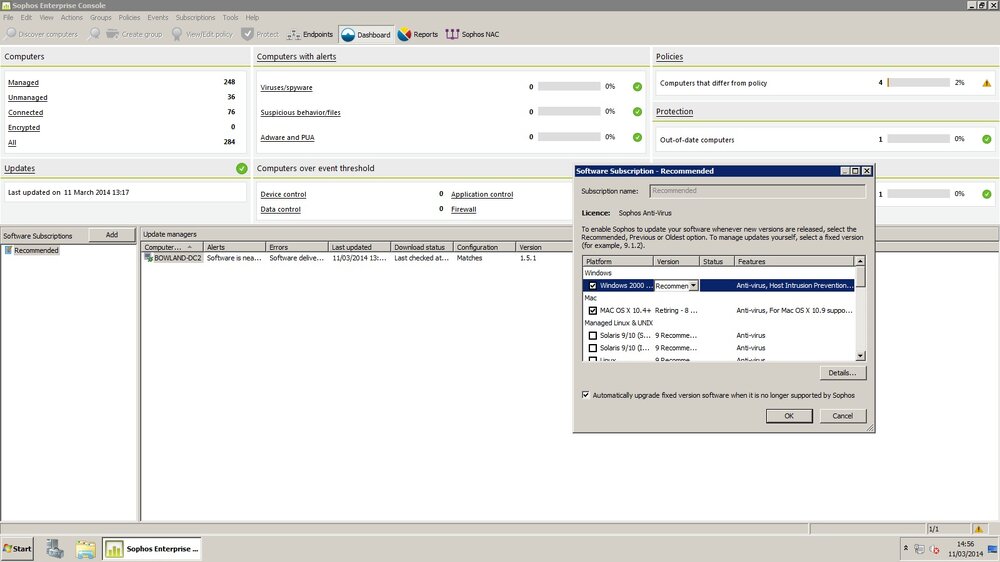Click OK in Software Subscription dialog
This screenshot has height=562, width=1000.
[789, 416]
